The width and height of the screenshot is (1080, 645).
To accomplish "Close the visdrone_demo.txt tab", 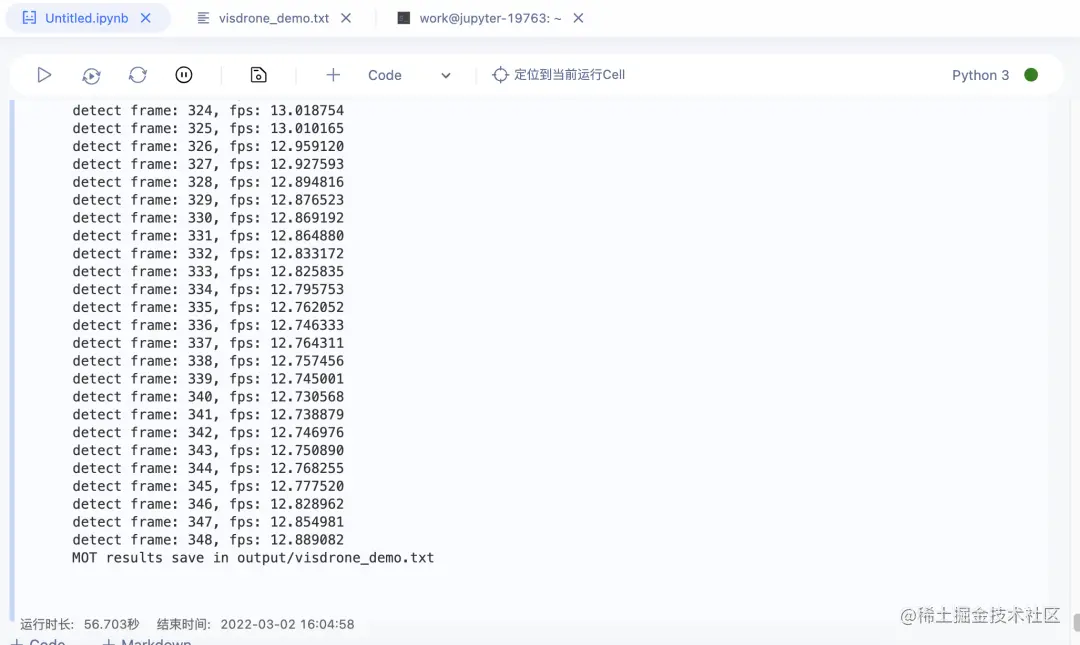I will (346, 18).
